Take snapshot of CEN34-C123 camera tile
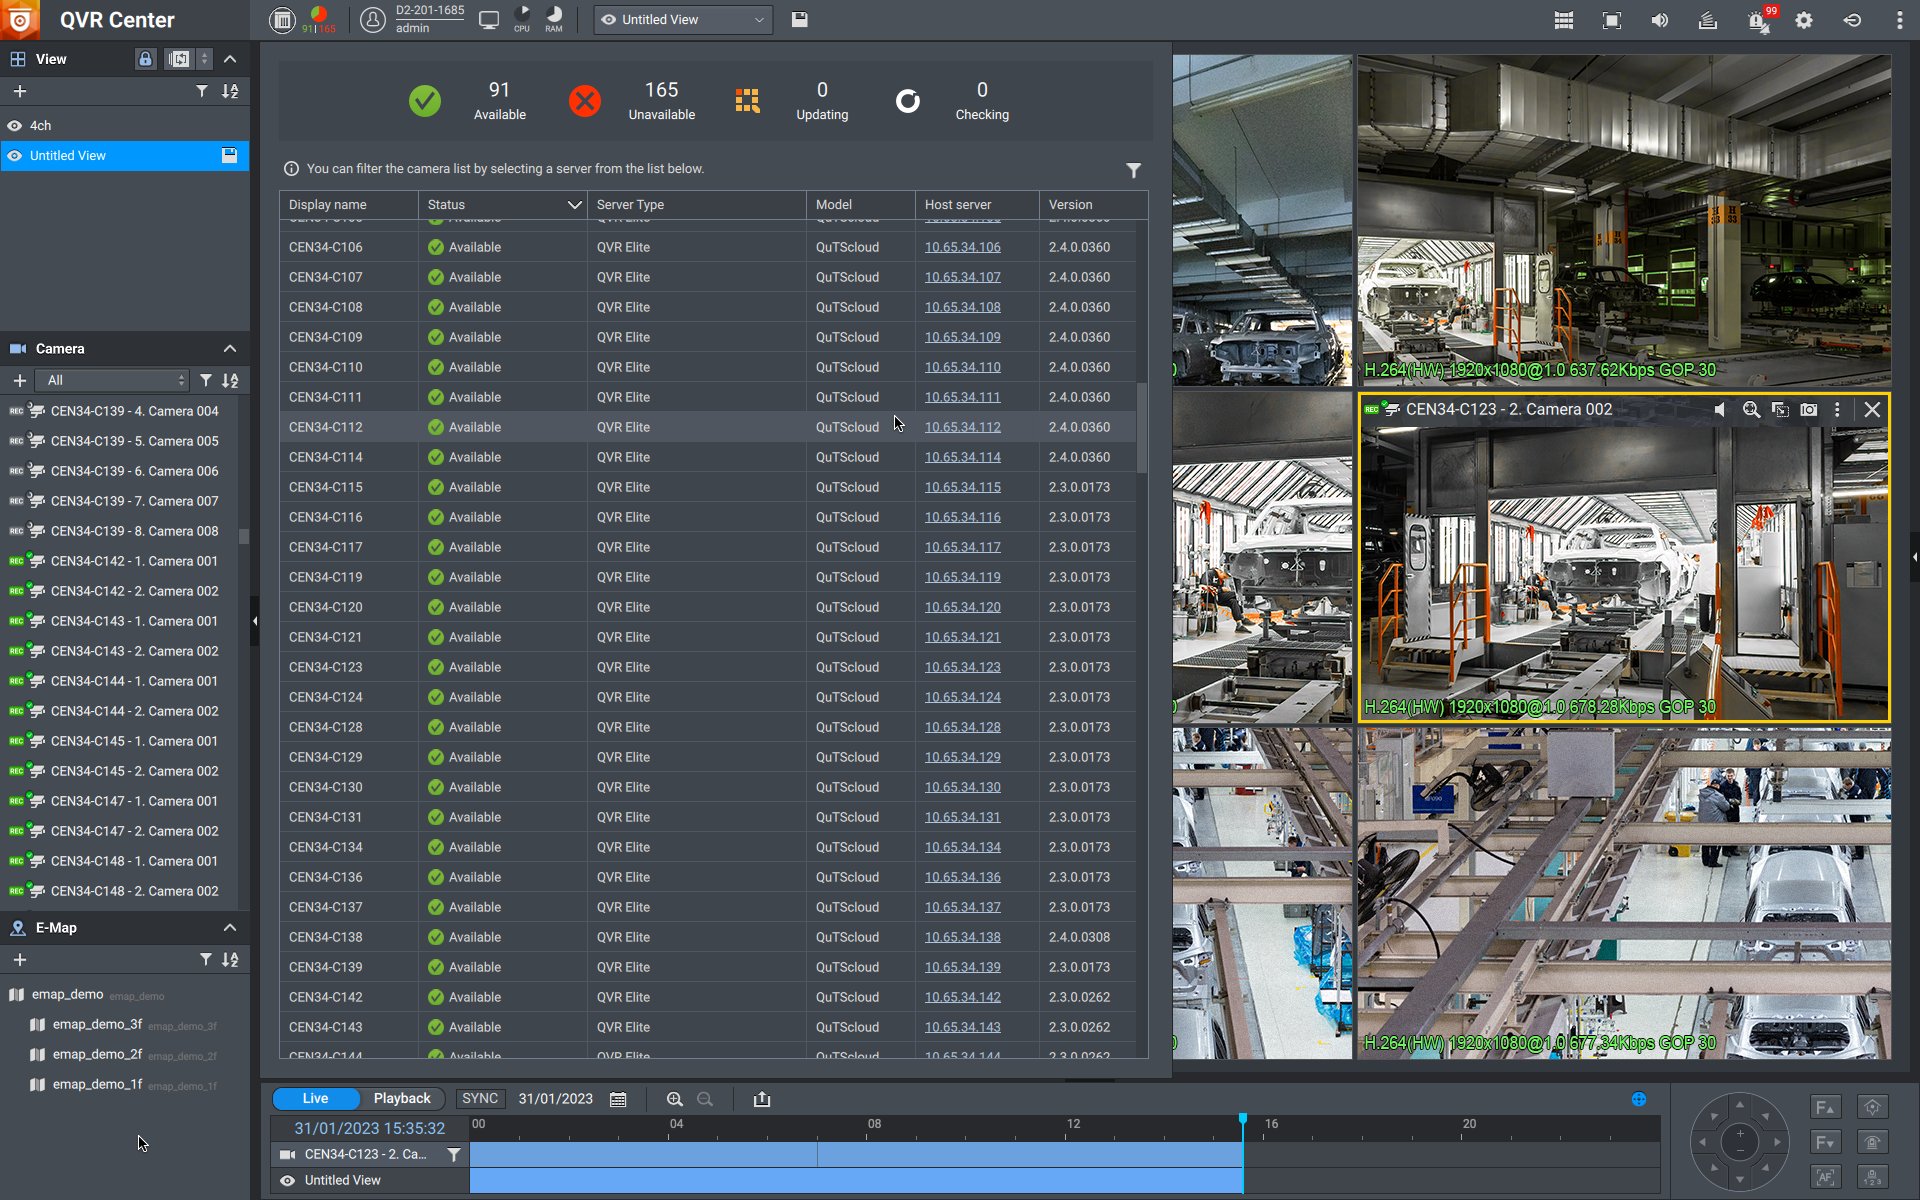Image resolution: width=1920 pixels, height=1200 pixels. coord(1809,409)
